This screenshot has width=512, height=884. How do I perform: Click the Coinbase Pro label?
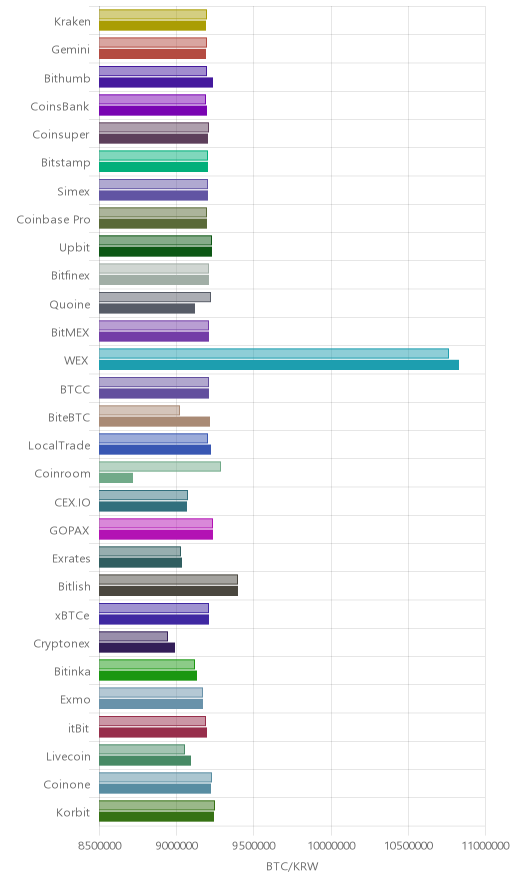pos(53,219)
